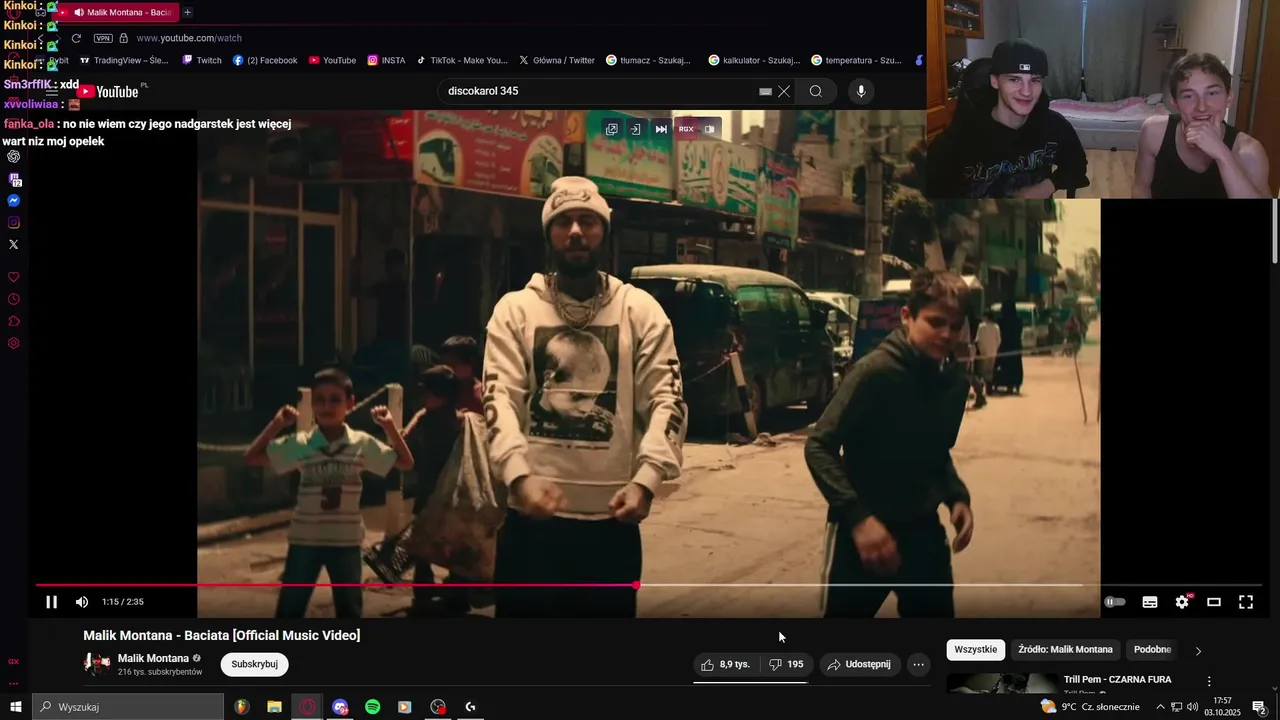Open the Windows Start menu
The height and width of the screenshot is (720, 1280).
[15, 707]
